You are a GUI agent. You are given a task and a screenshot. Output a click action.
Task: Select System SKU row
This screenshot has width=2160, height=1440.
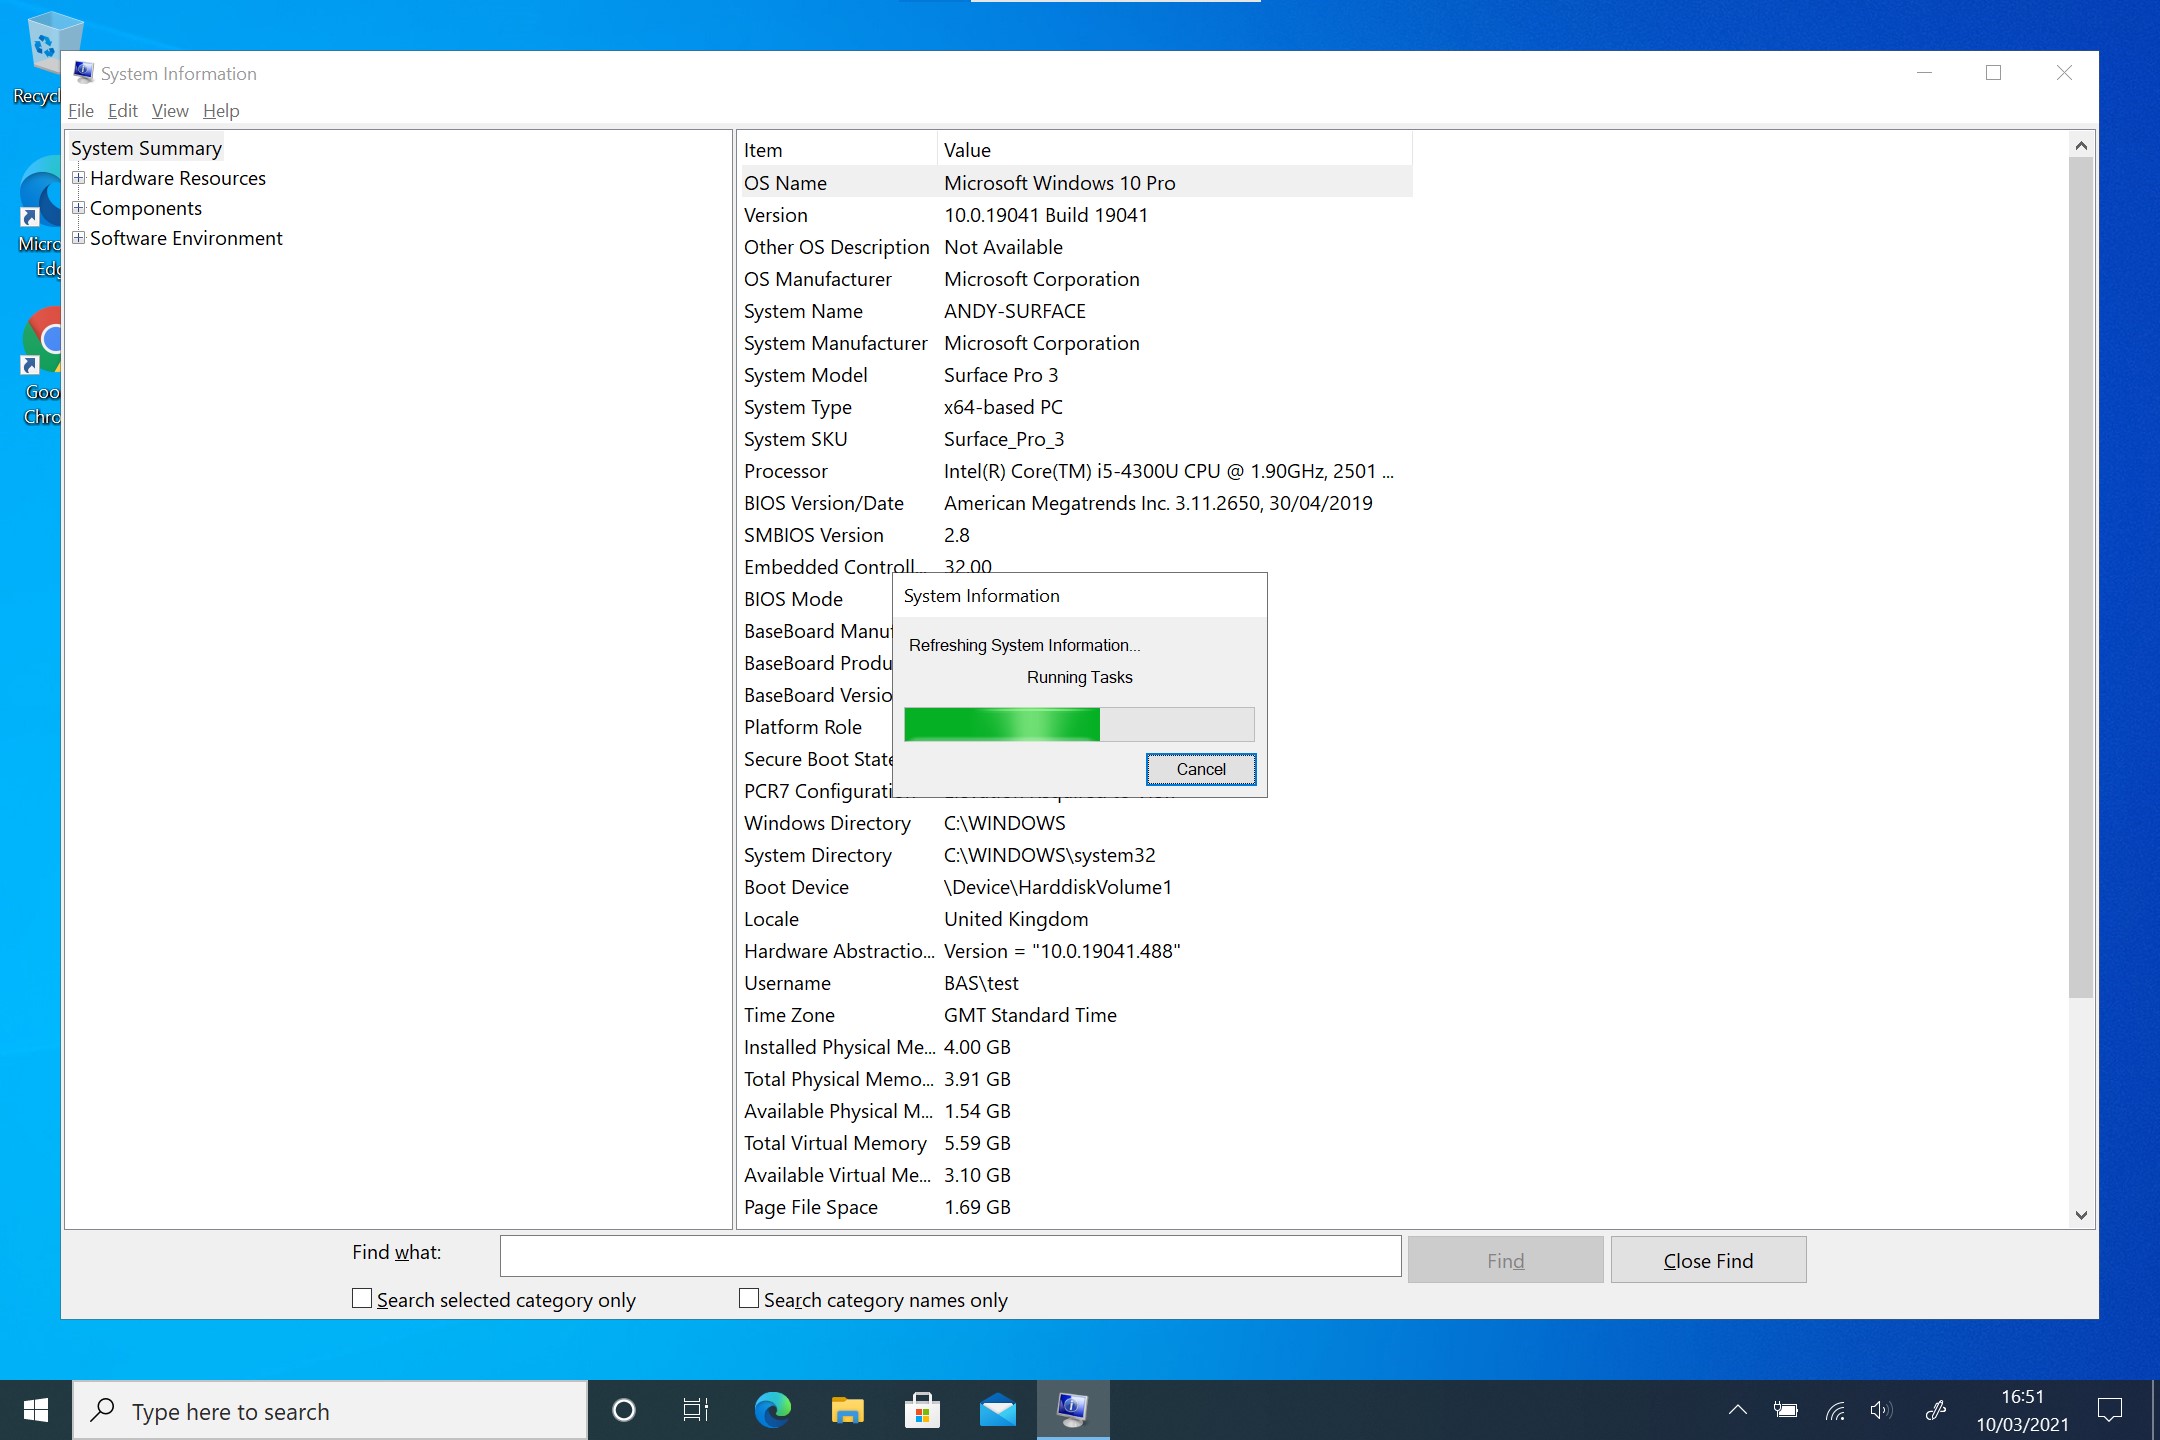[1076, 439]
